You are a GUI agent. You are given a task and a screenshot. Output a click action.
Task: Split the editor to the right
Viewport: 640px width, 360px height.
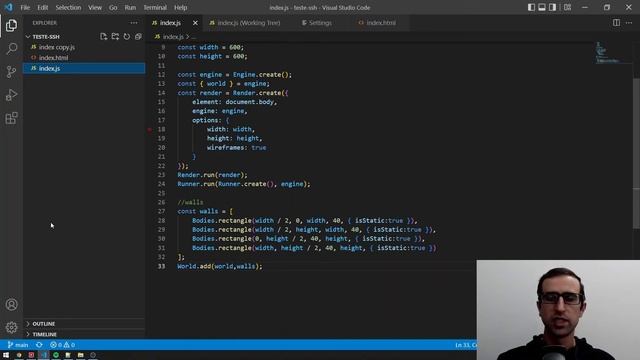(616, 23)
